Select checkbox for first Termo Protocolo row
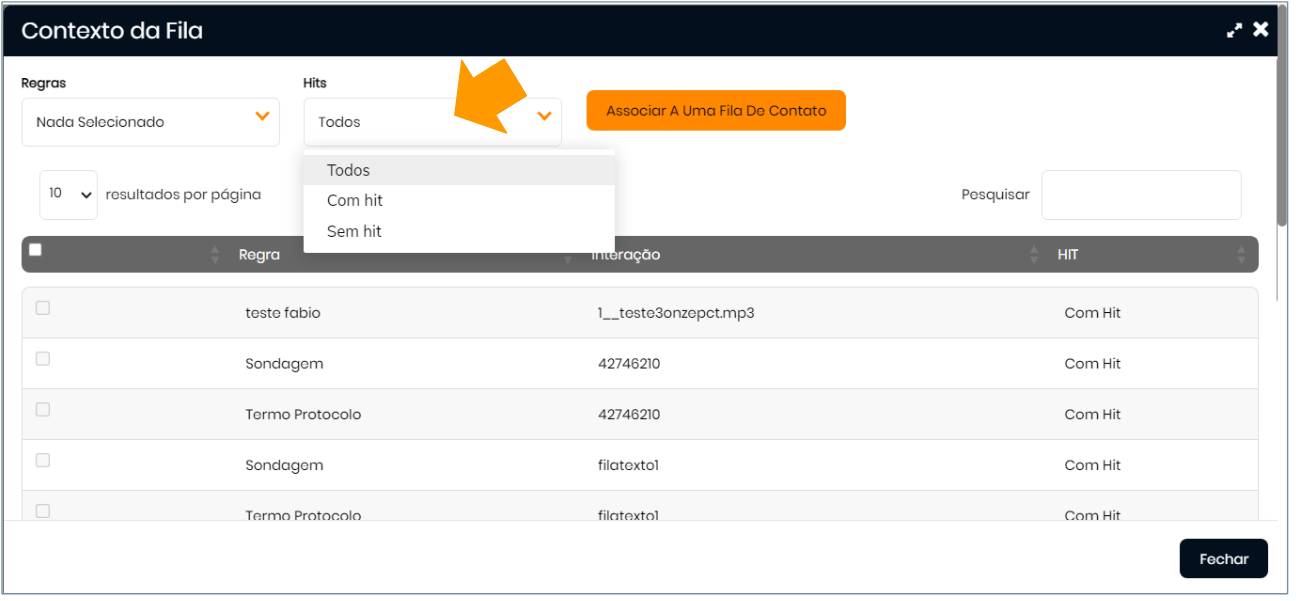This screenshot has height=601, width=1296. click(43, 410)
